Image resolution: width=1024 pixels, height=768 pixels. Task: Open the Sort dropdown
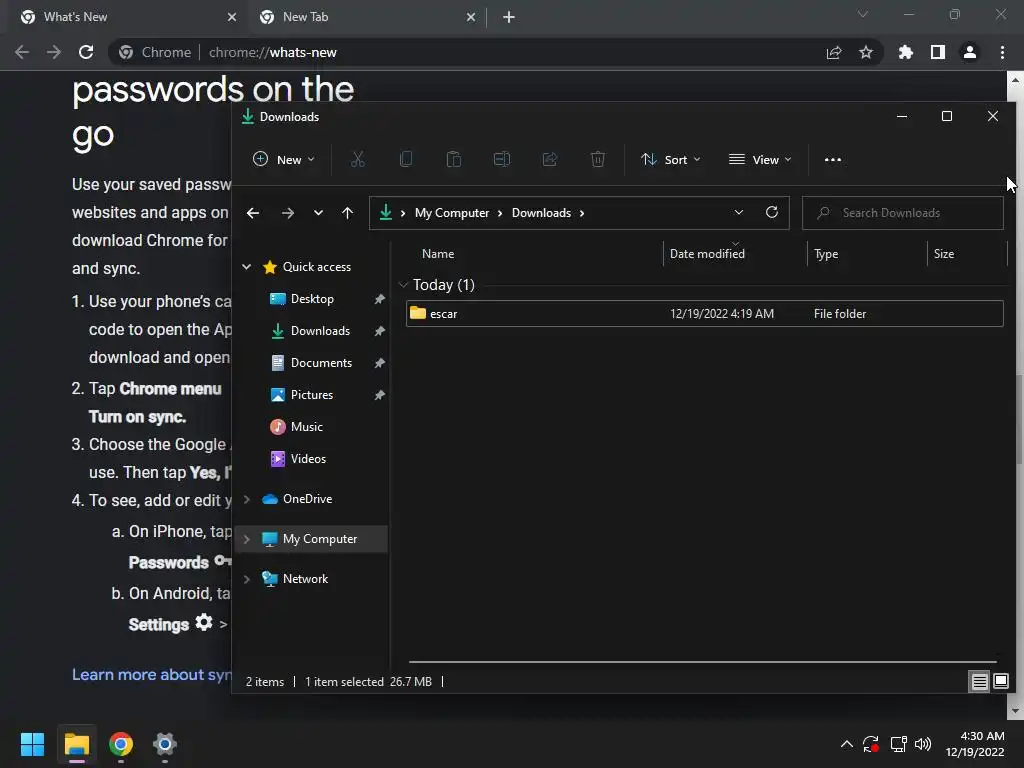pyautogui.click(x=671, y=159)
